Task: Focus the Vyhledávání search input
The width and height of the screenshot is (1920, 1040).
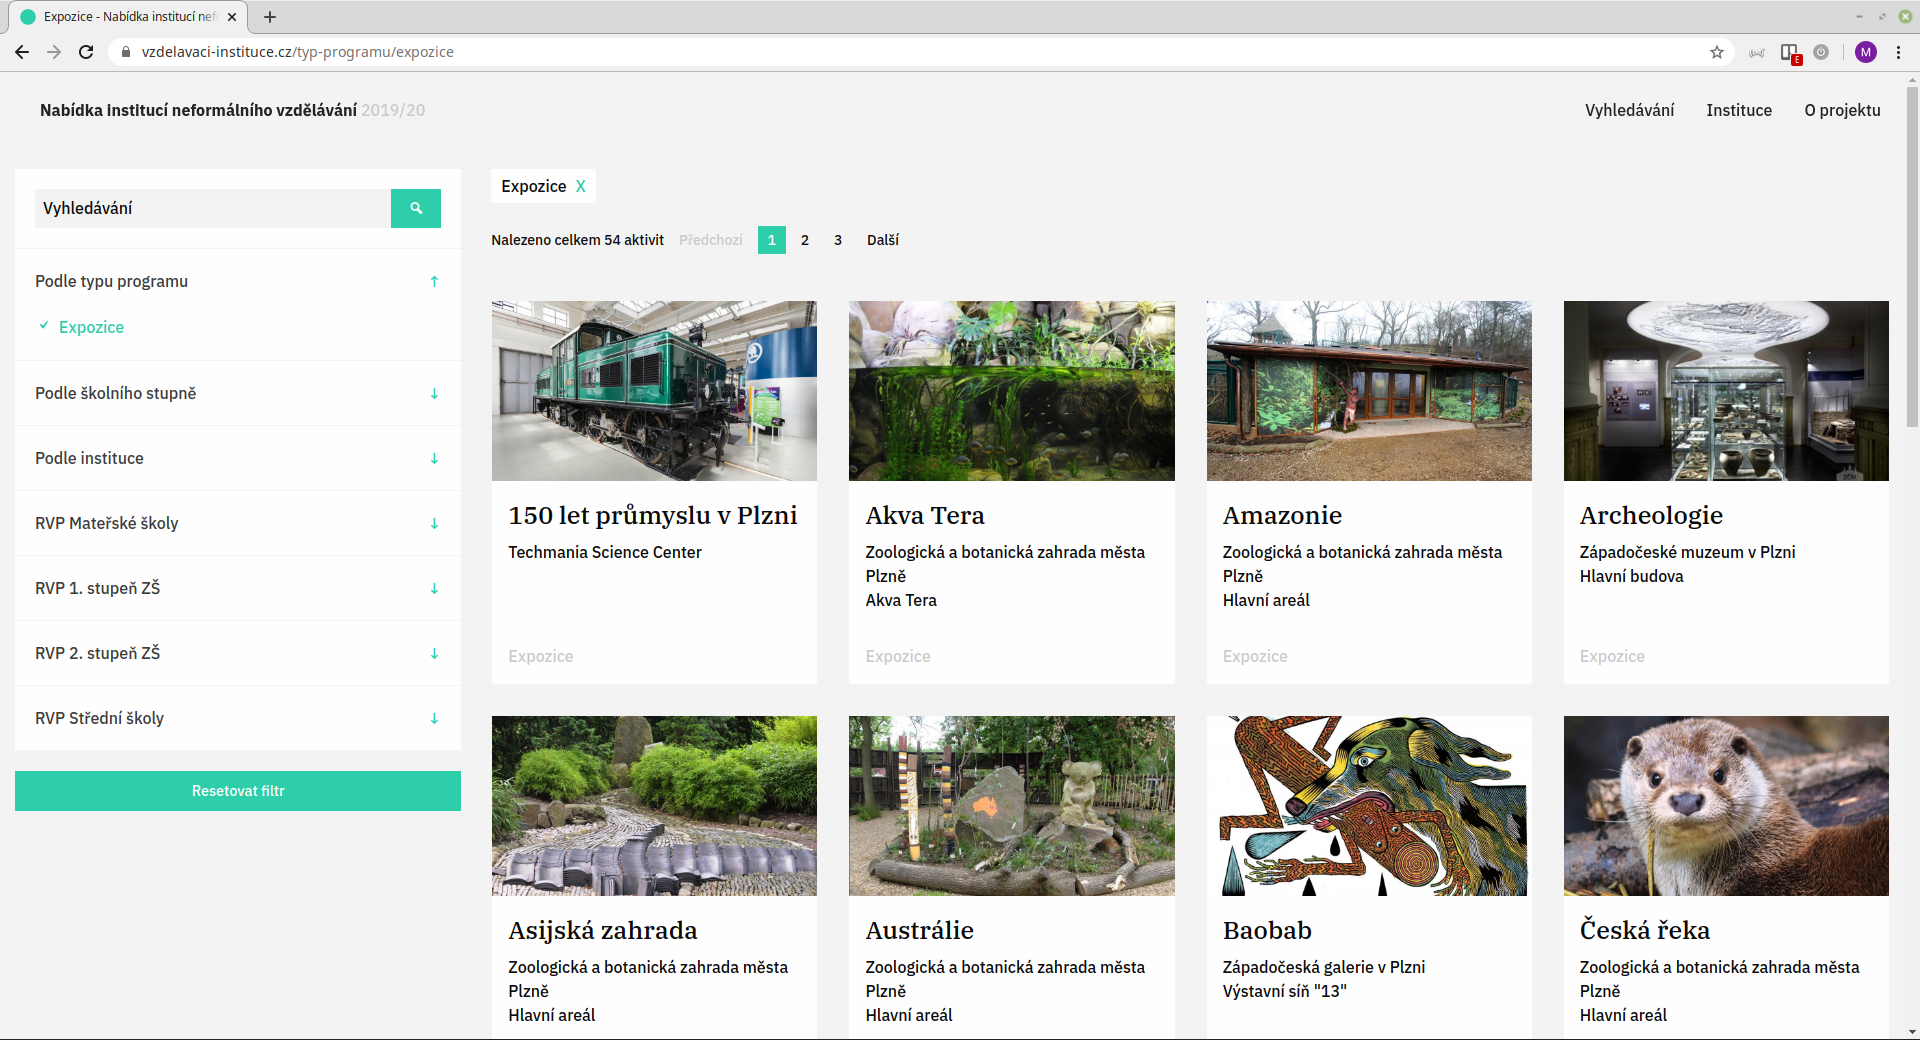Action: (212, 208)
